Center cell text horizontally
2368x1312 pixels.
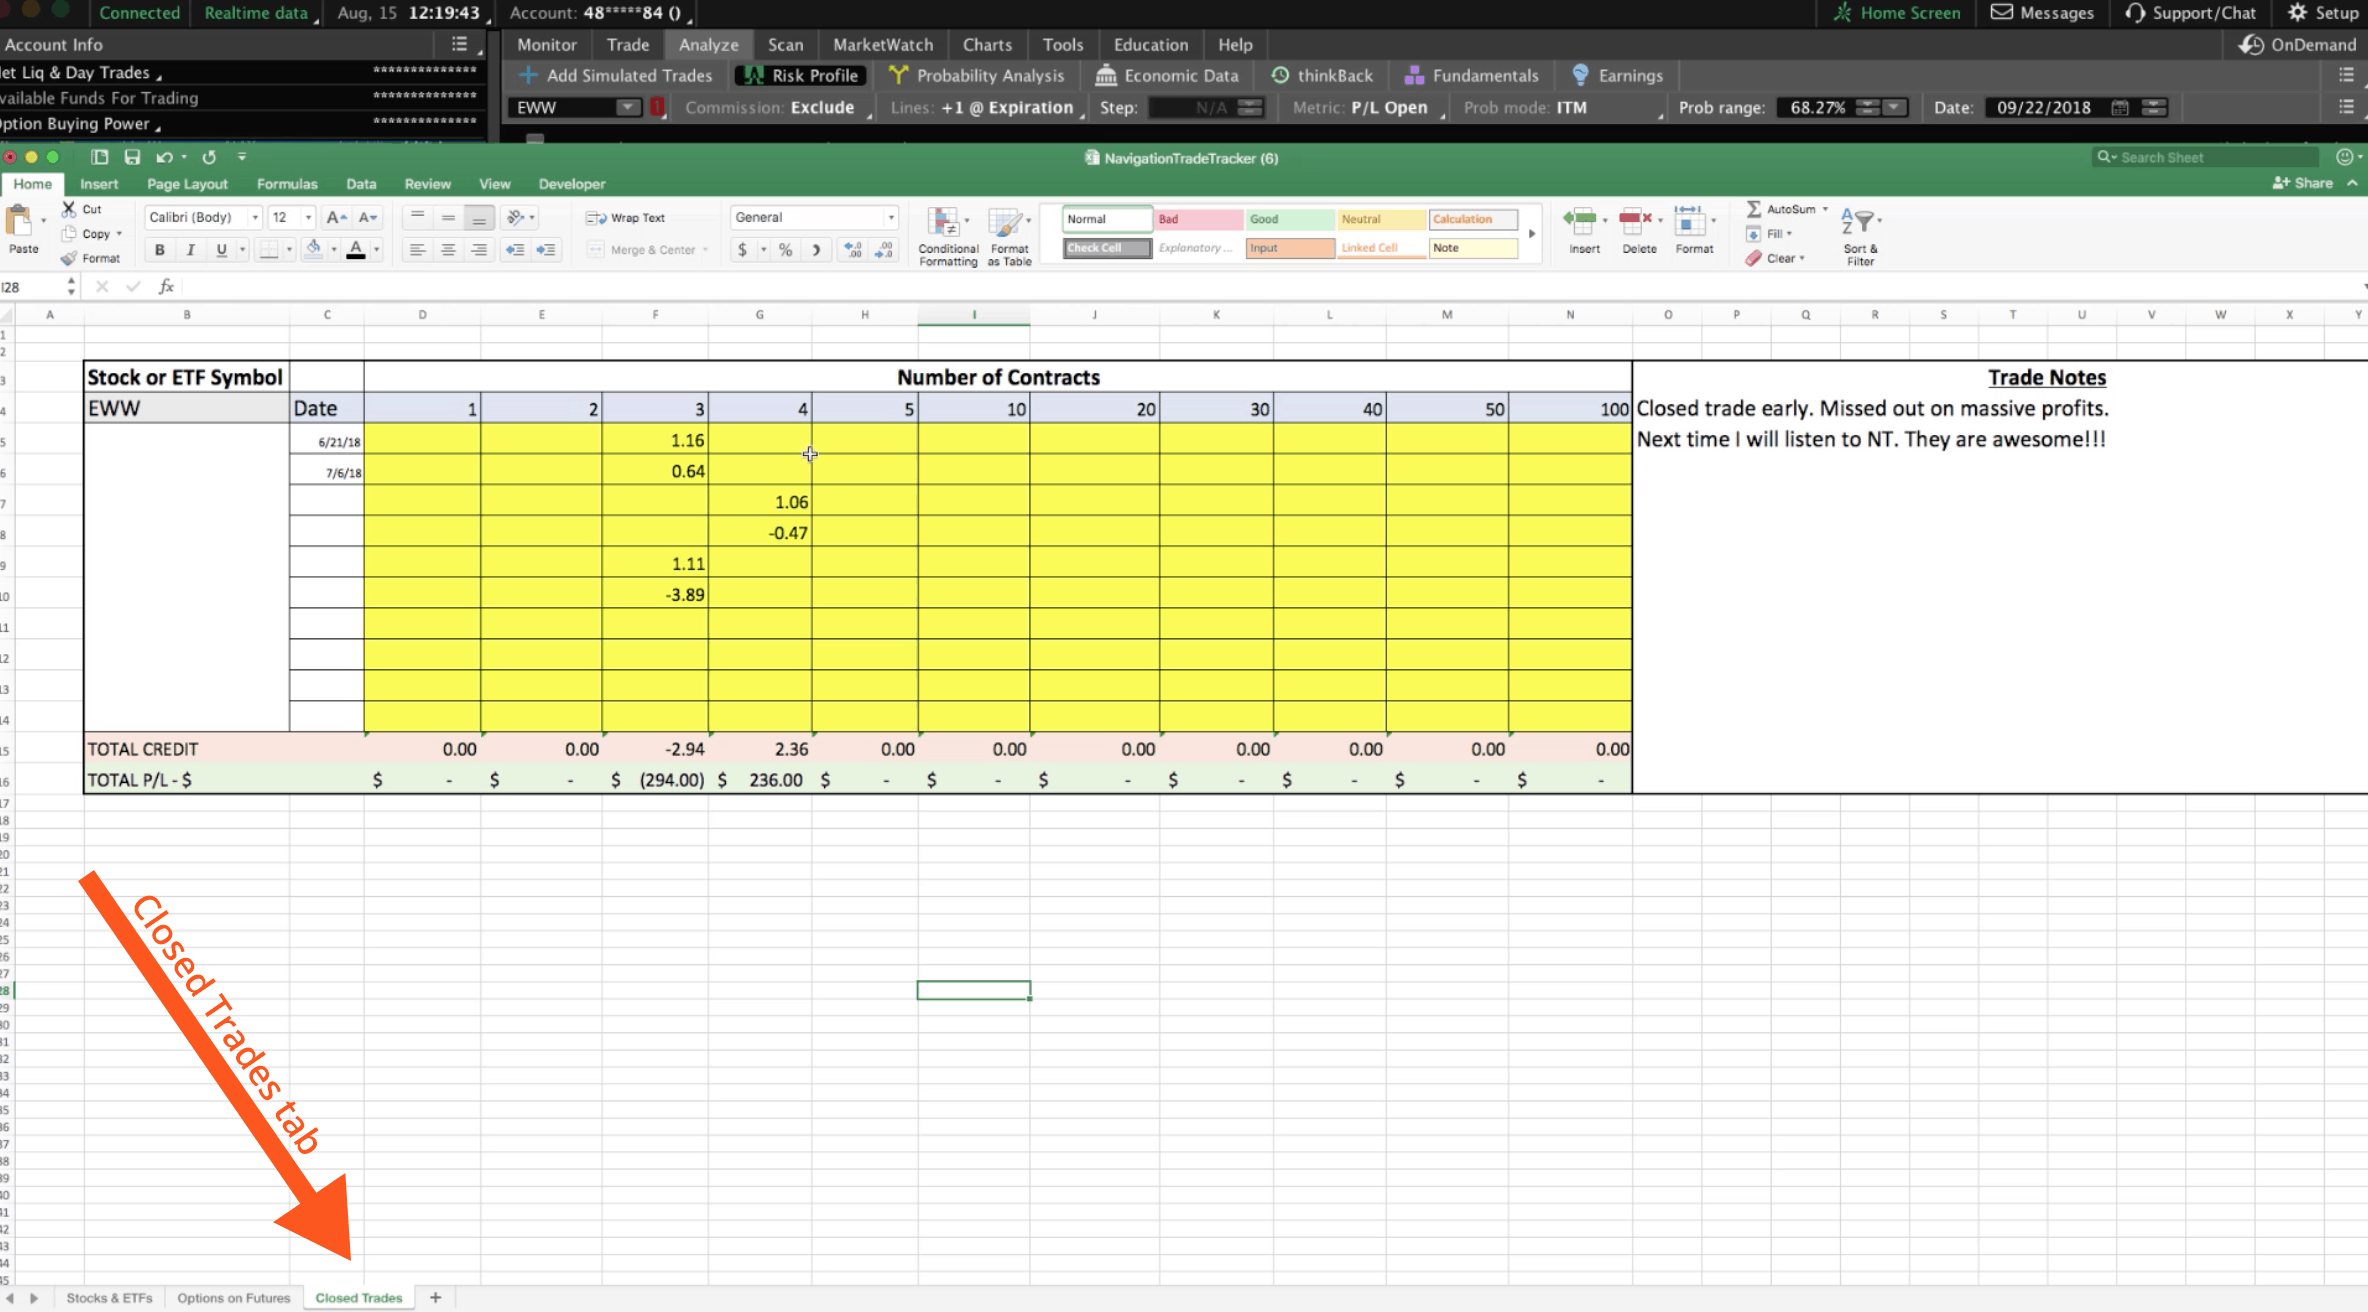click(448, 250)
